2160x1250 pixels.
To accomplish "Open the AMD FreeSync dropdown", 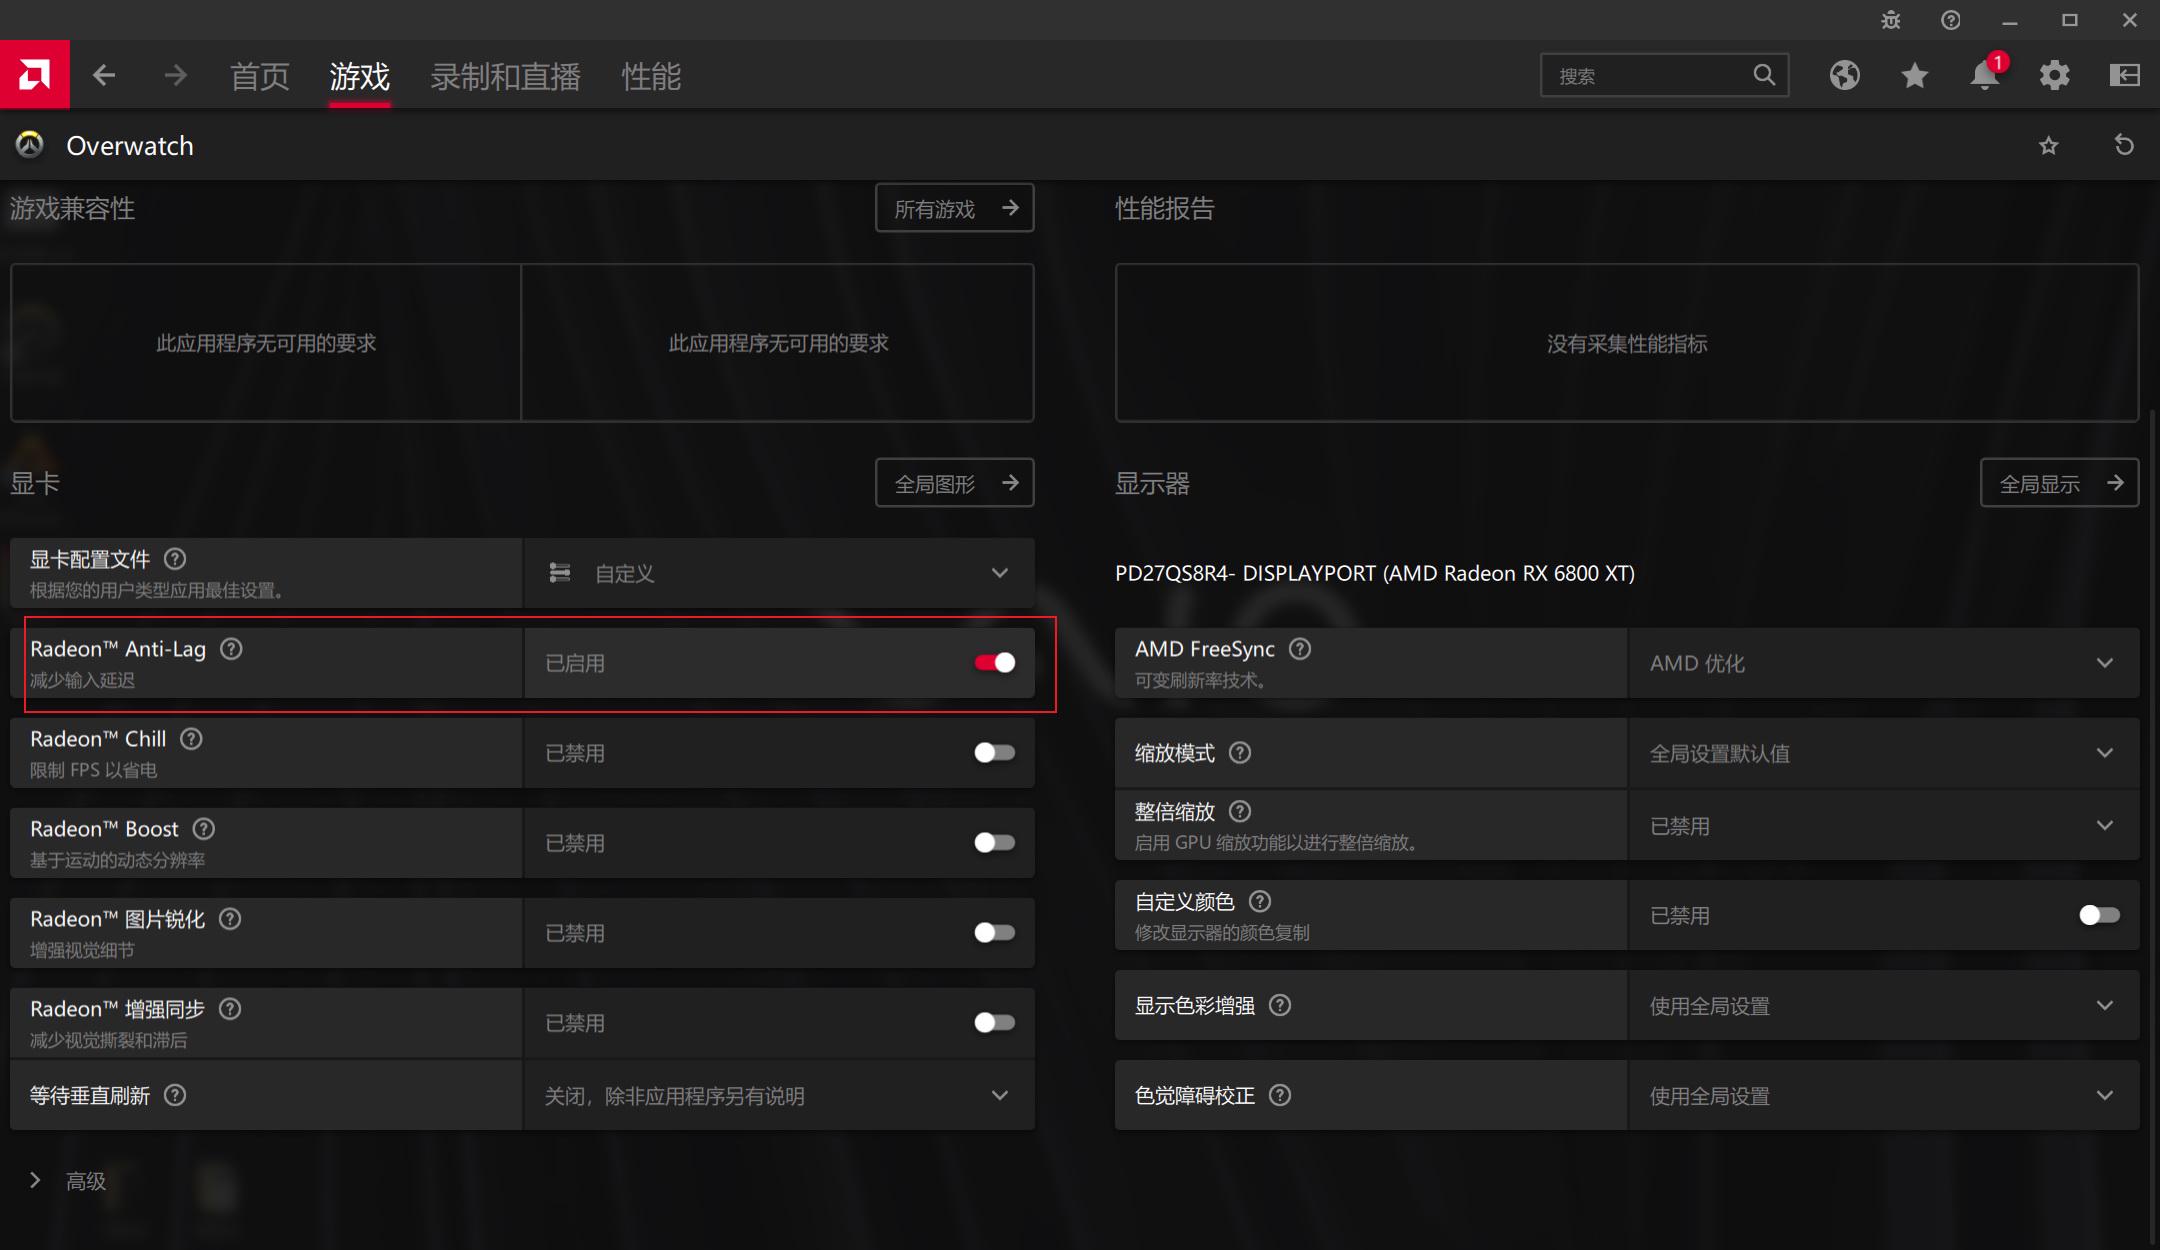I will [x=2105, y=662].
